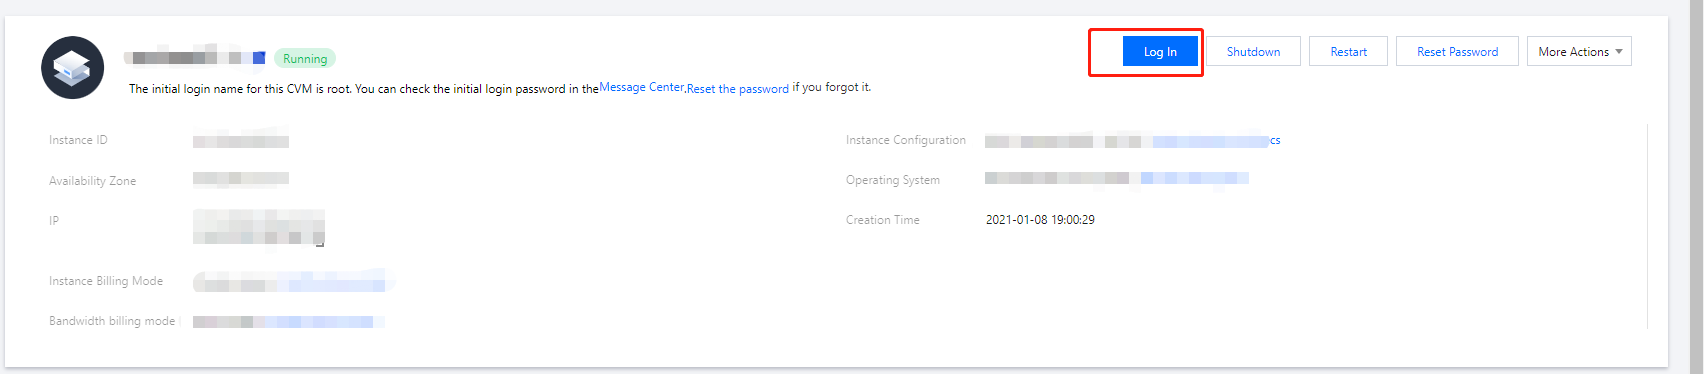
Task: Expand the More Actions dropdown
Action: (x=1579, y=52)
